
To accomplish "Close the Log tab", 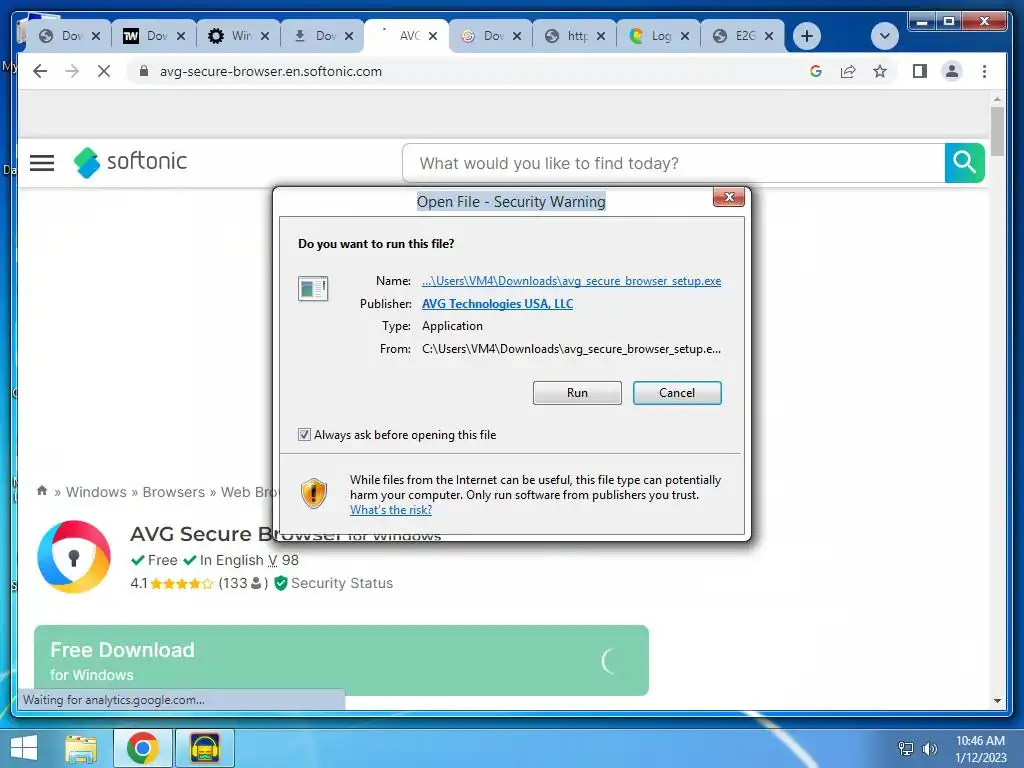I will [684, 36].
